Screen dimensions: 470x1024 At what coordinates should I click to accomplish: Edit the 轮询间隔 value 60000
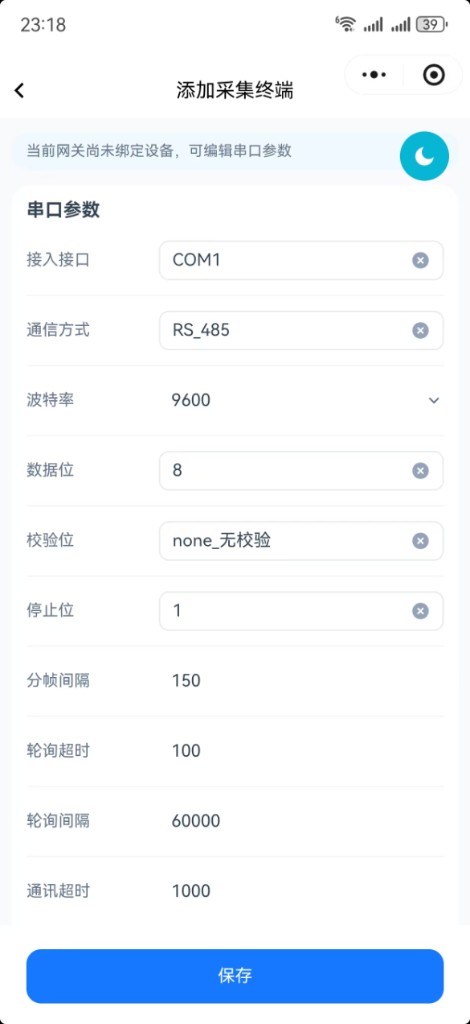click(x=196, y=821)
